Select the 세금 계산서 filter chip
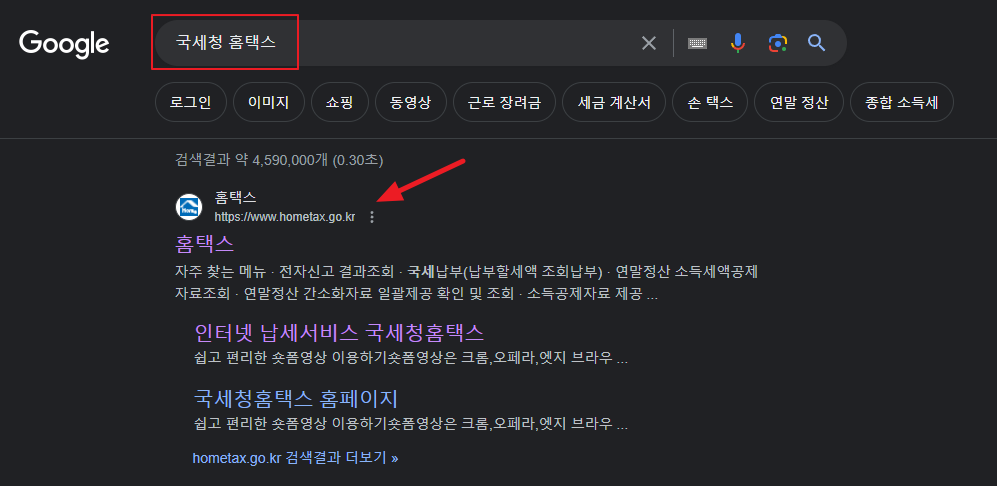 [x=614, y=102]
